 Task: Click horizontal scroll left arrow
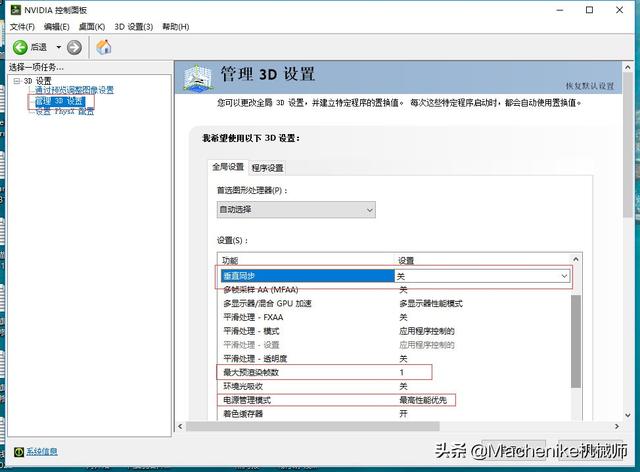pyautogui.click(x=180, y=426)
